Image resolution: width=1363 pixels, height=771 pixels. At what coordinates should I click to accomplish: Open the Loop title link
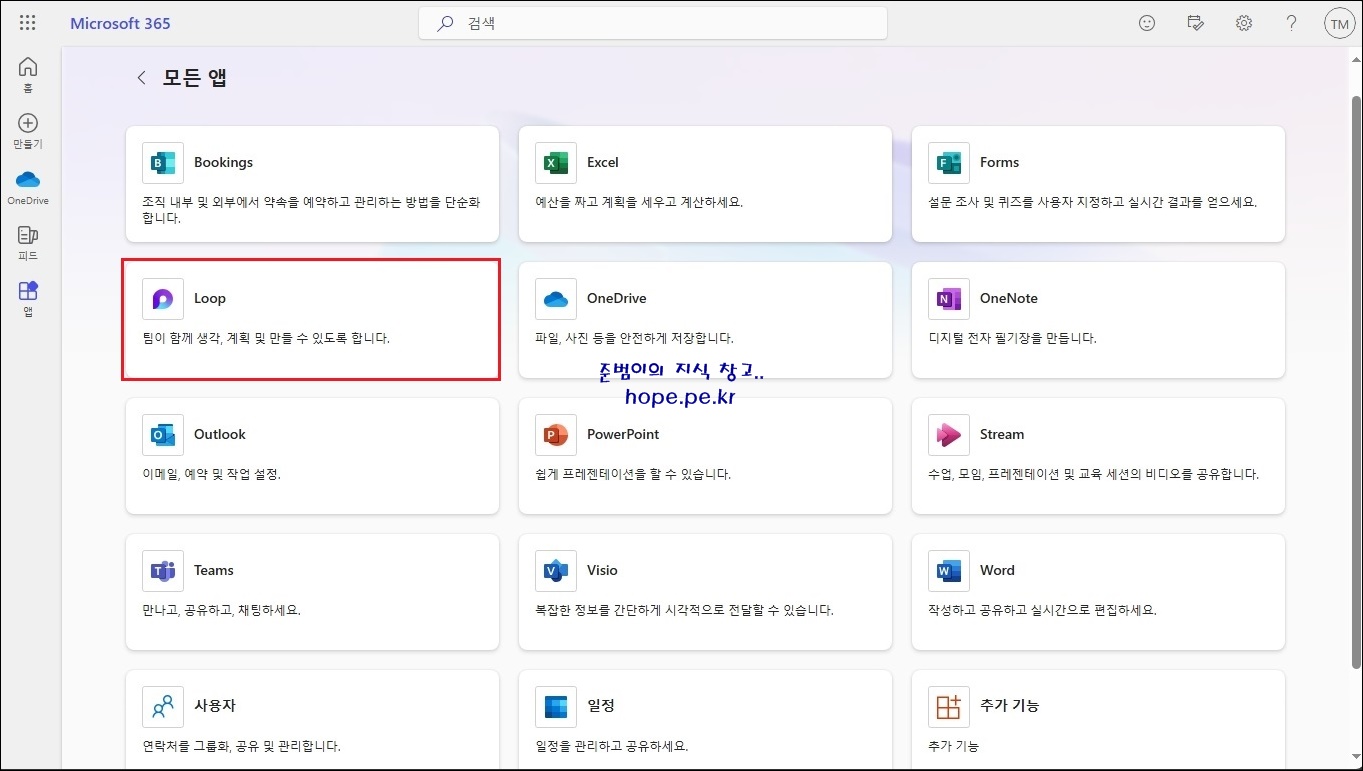(210, 298)
